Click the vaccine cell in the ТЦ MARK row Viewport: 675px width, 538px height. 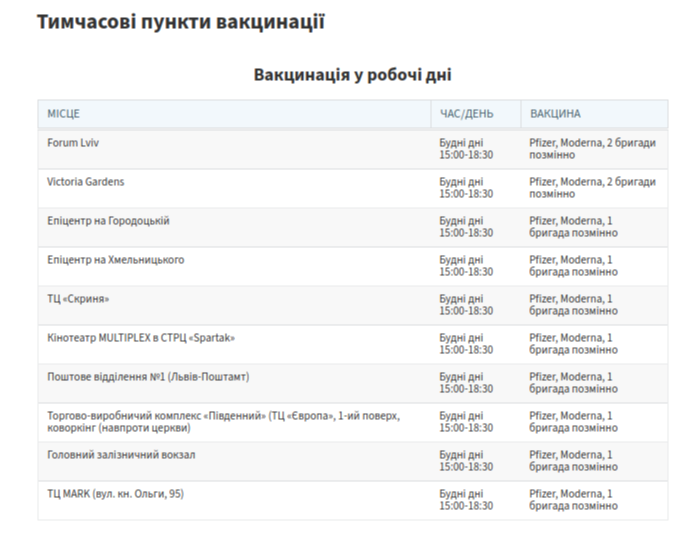pyautogui.click(x=594, y=500)
